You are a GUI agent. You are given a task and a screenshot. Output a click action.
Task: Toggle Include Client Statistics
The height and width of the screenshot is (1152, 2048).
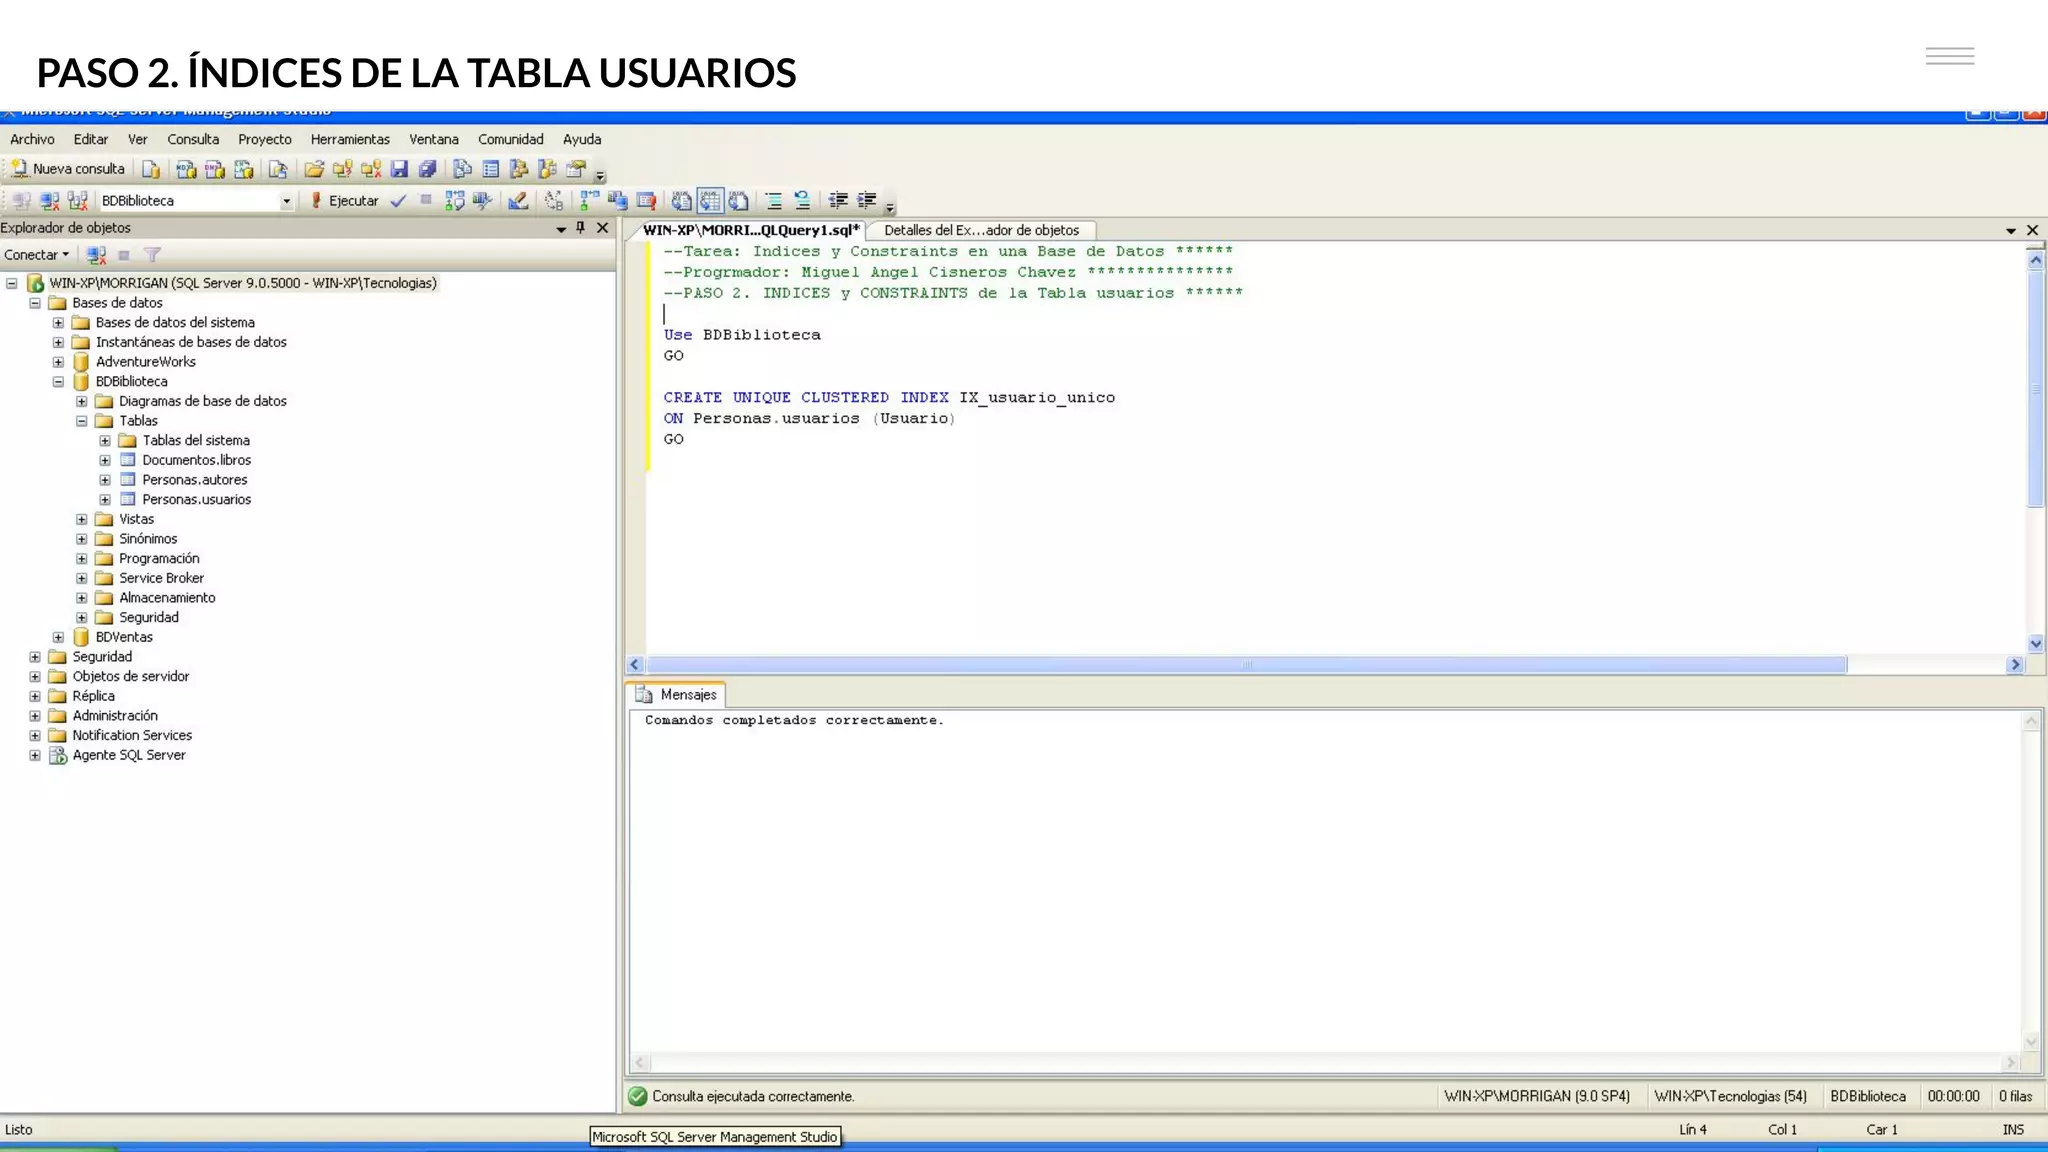(x=617, y=201)
